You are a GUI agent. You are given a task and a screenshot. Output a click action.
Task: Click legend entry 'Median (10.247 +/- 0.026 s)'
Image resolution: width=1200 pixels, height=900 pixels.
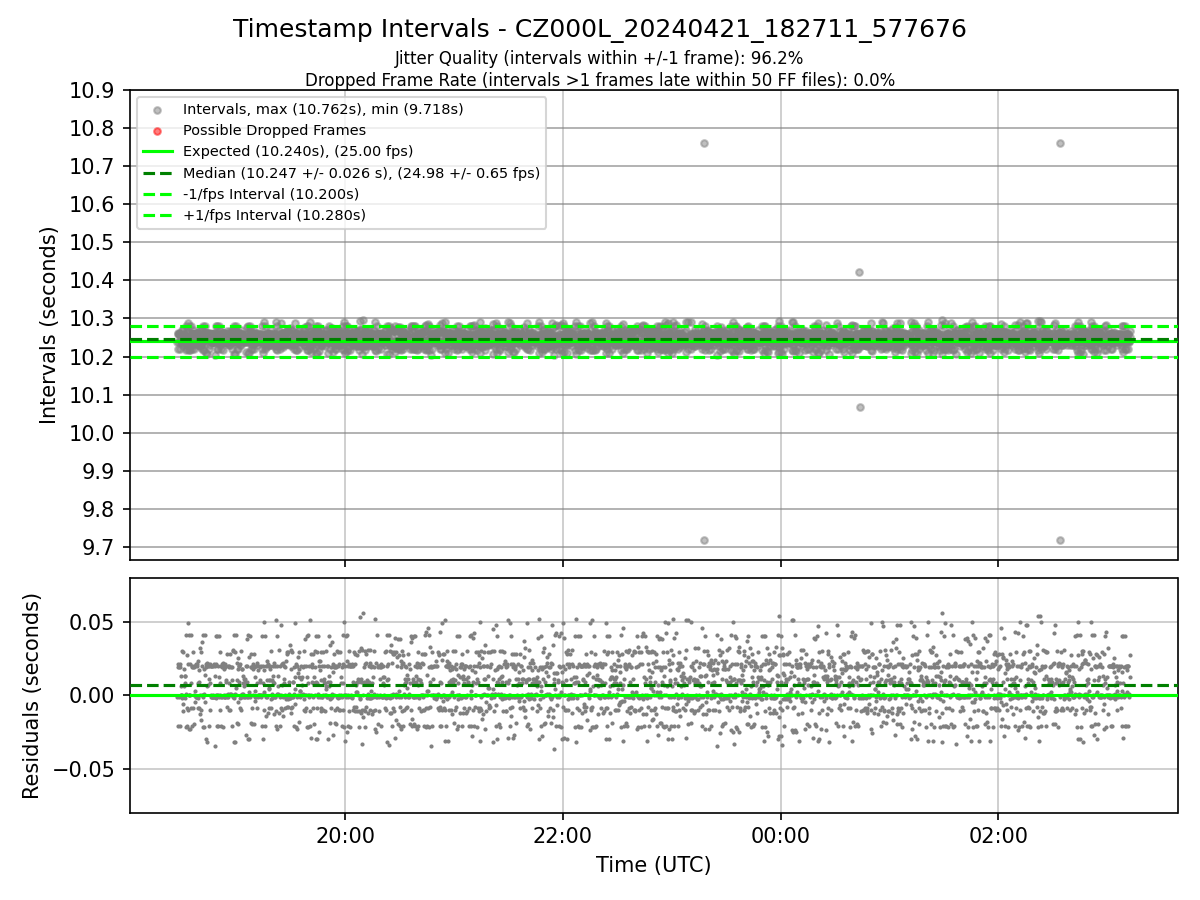(x=361, y=173)
